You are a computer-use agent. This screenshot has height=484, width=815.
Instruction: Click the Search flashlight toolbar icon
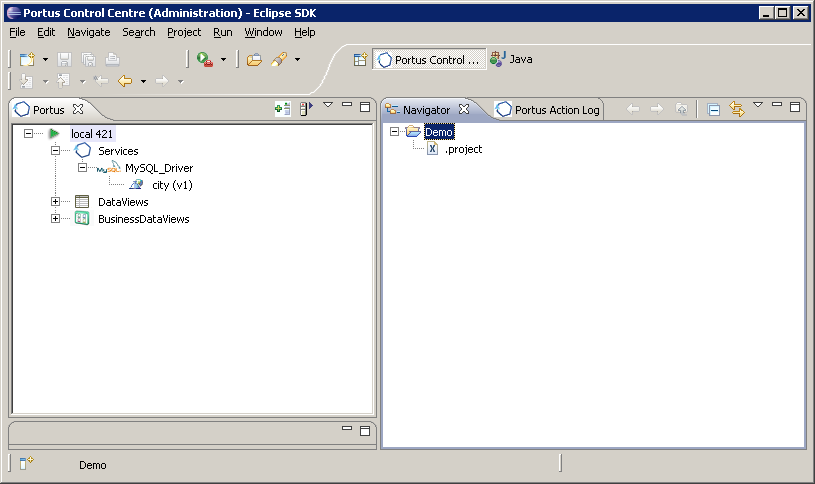279,59
